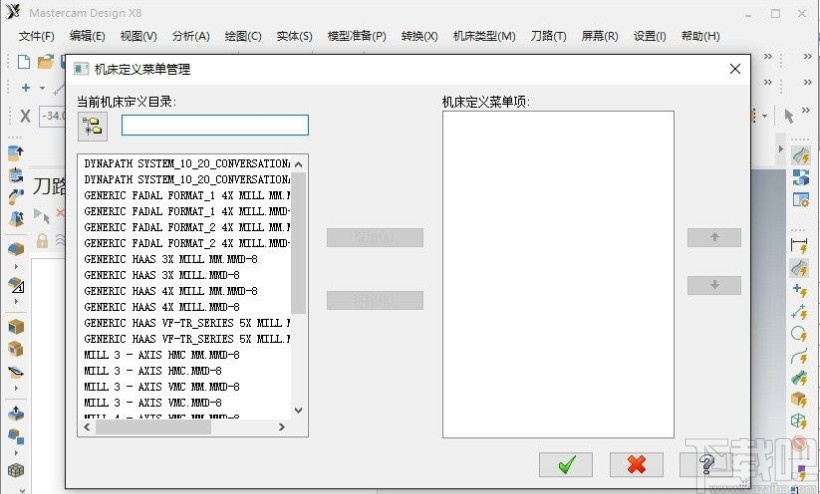This screenshot has height=494, width=820.
Task: Confirm dialog with green checkmark button
Action: pyautogui.click(x=566, y=464)
